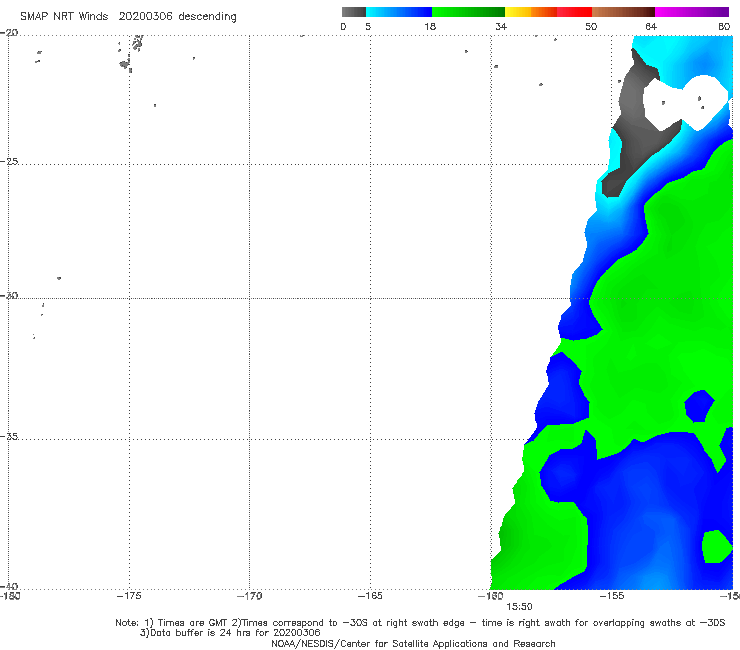Screen dimensions: 740x650
Task: Click the NOAA/NESDIS credit line
Action: 413,643
